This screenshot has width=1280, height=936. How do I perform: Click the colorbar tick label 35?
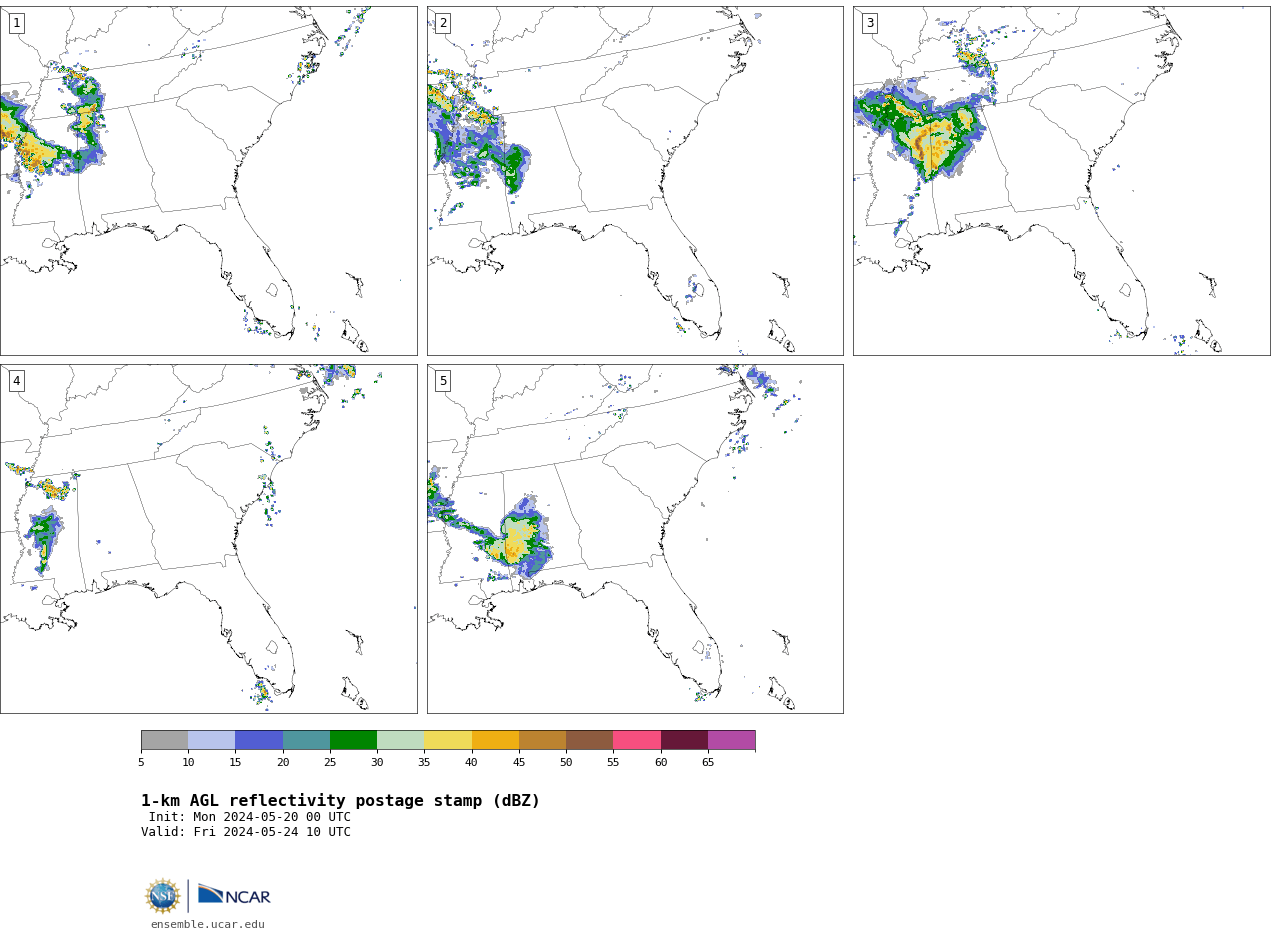coord(424,763)
